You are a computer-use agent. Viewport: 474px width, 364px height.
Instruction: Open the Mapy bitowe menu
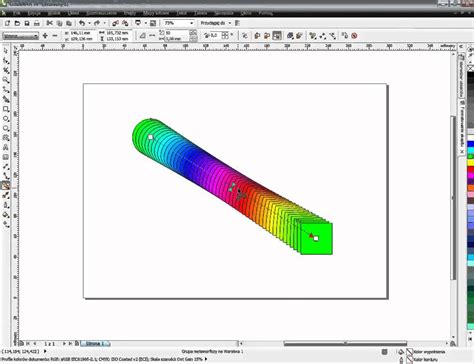tap(156, 13)
